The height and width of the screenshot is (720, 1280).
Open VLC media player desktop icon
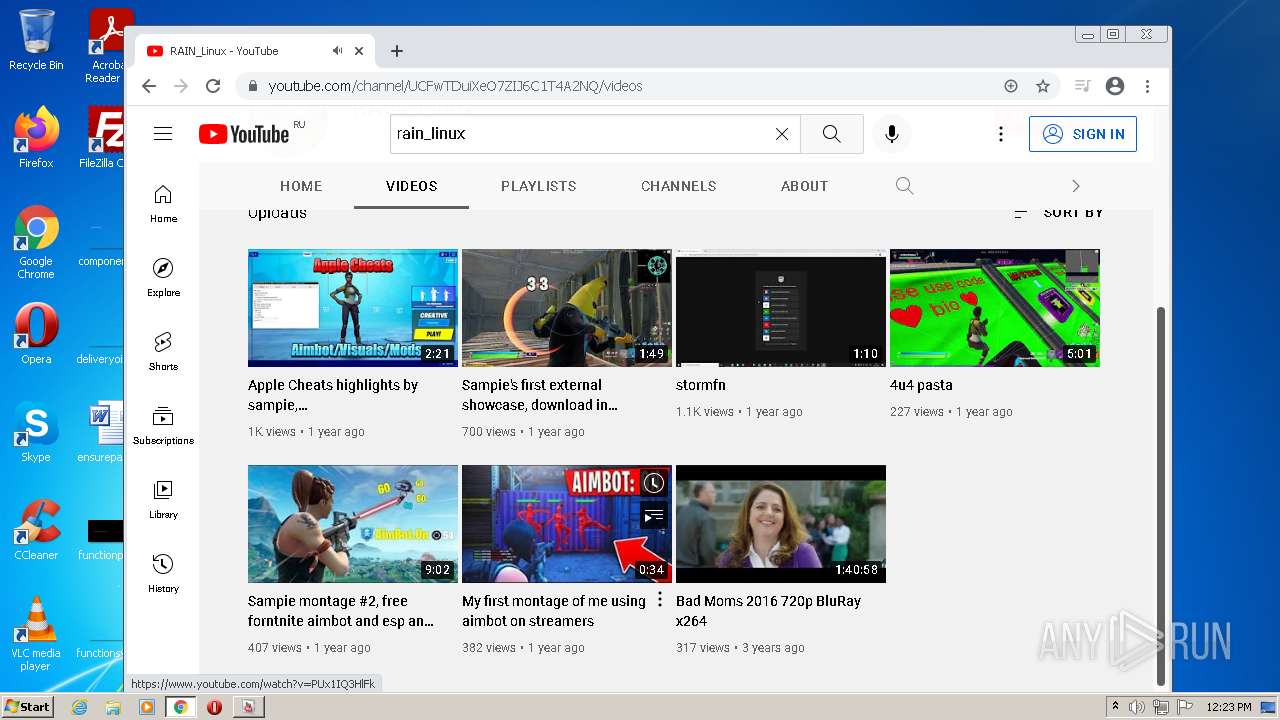click(36, 632)
